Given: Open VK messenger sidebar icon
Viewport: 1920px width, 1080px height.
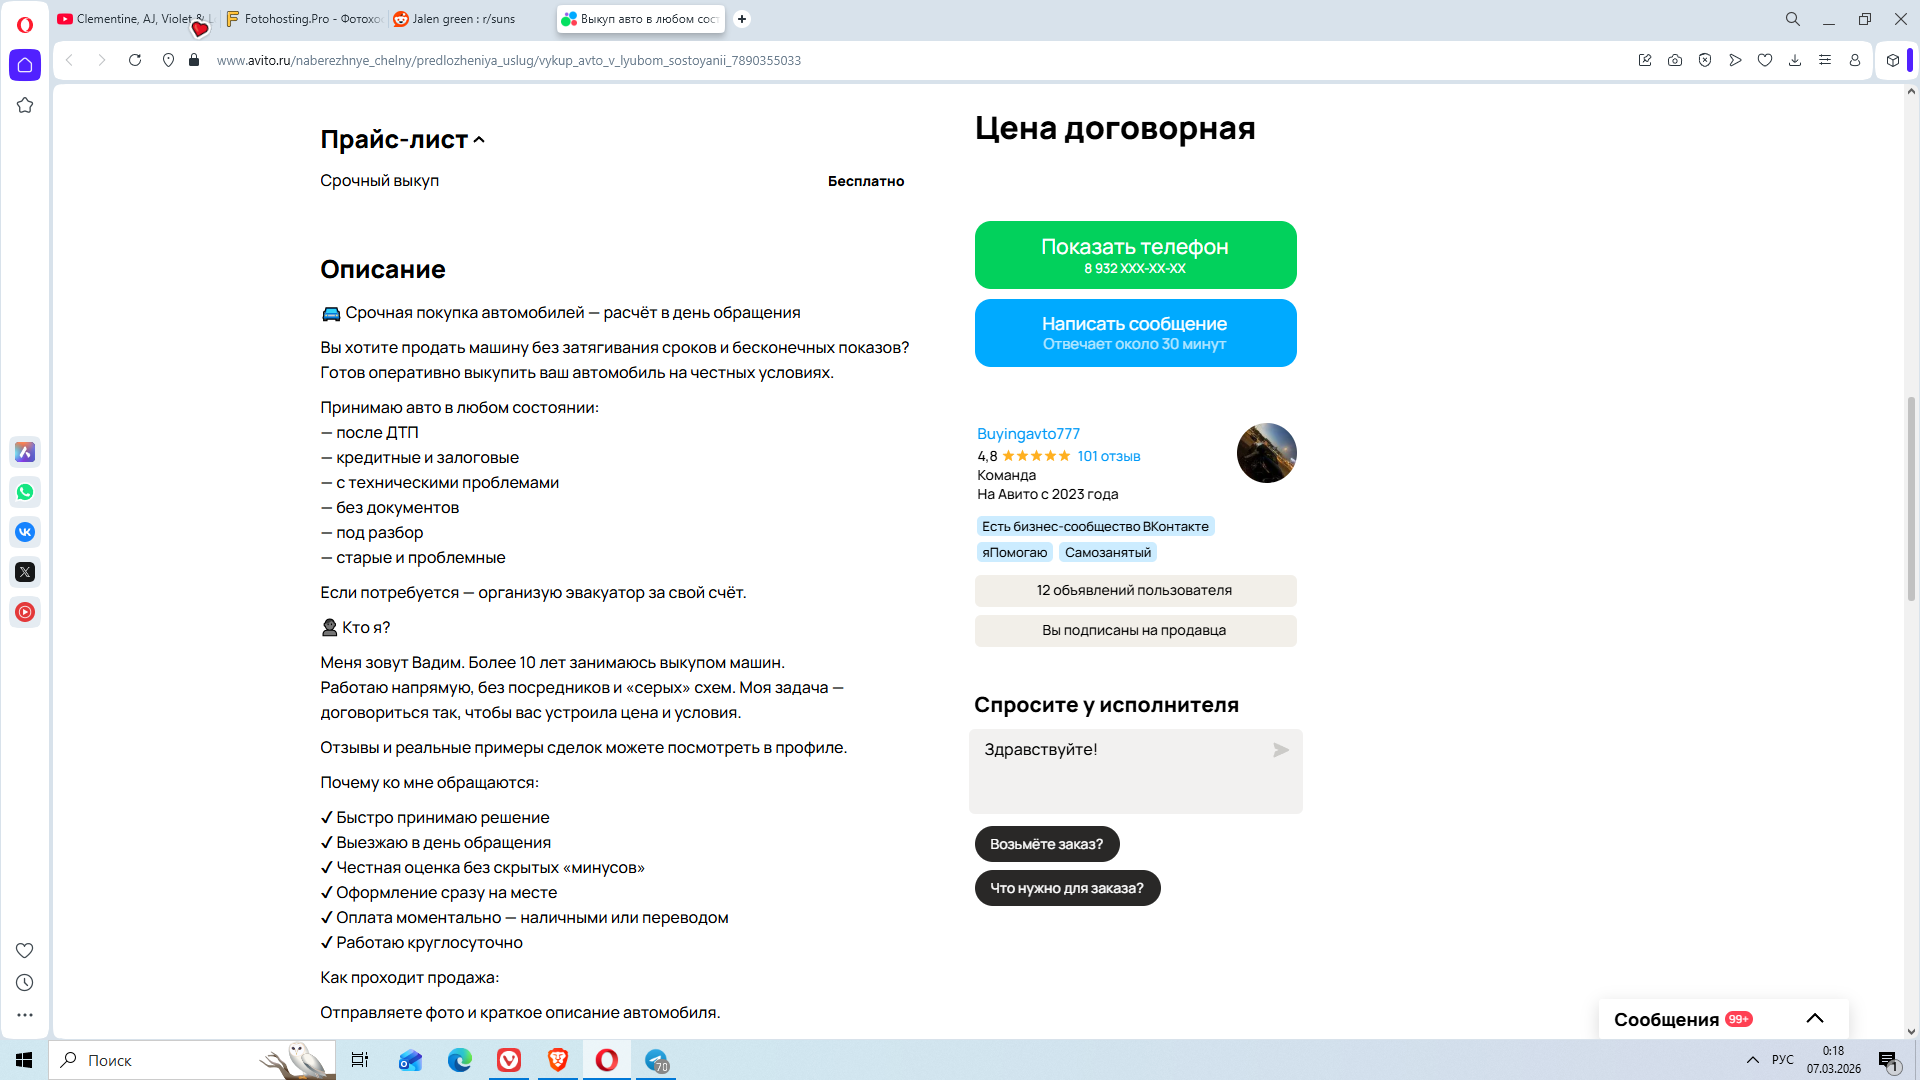Looking at the screenshot, I should 25,532.
